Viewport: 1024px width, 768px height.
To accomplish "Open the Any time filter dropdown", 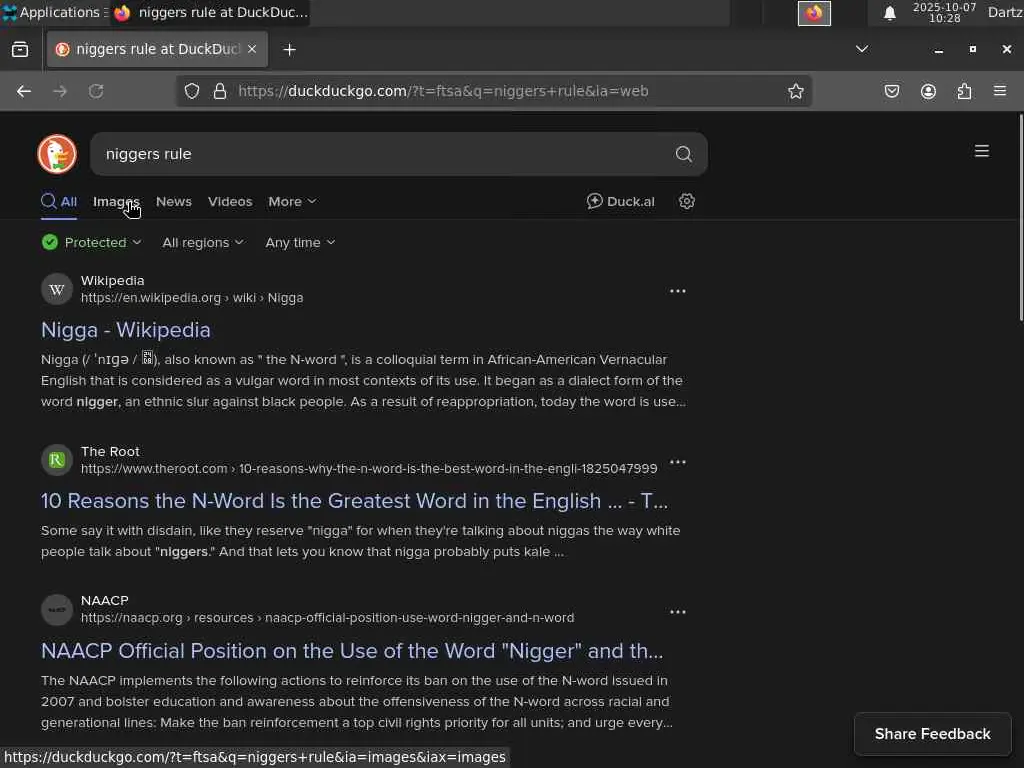I will point(300,242).
